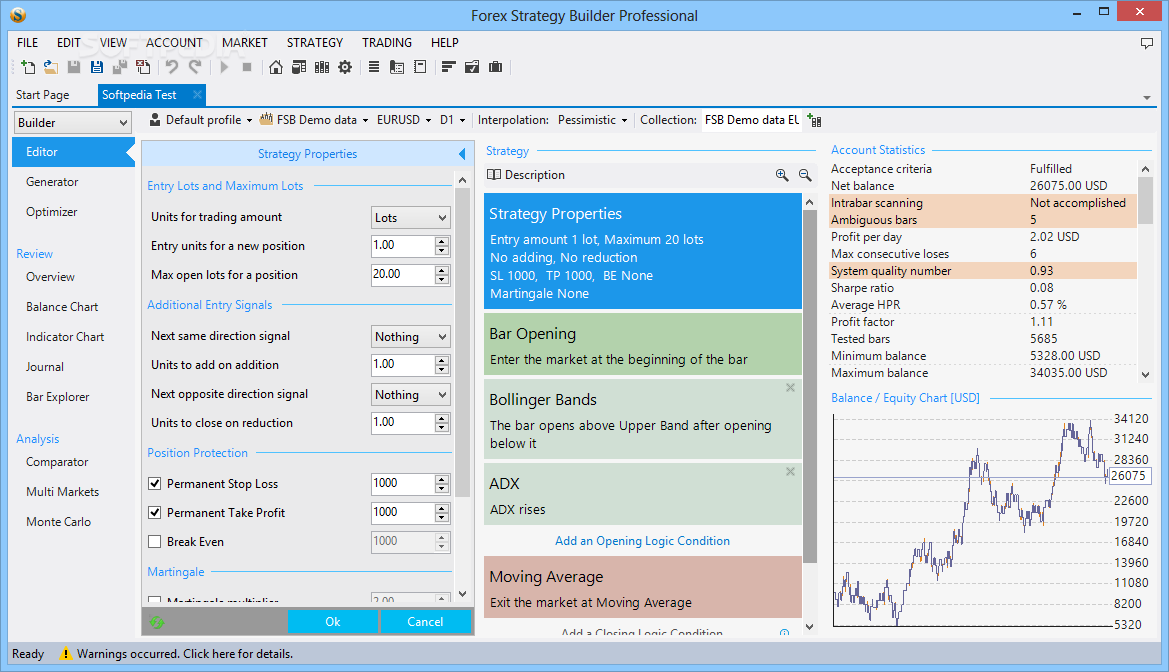Click the Max open lots 20.00 field
Image resolution: width=1169 pixels, height=672 pixels.
403,274
